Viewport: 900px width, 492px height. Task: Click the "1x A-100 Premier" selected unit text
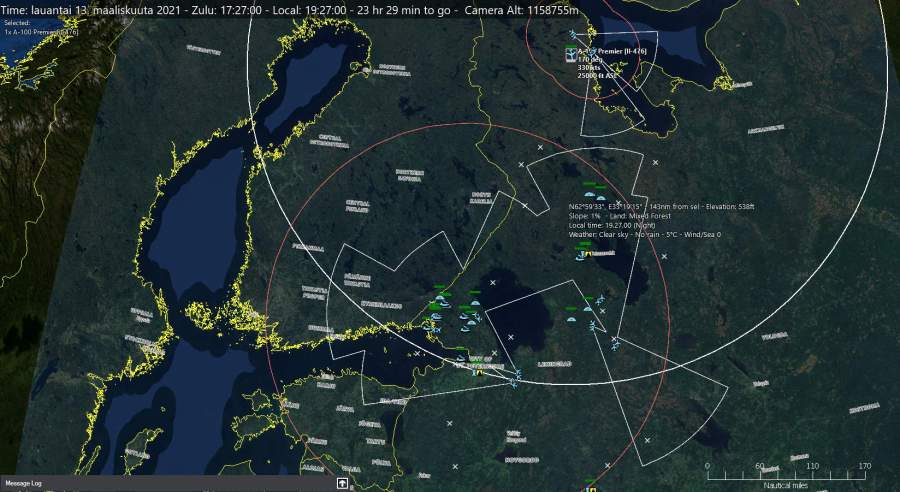point(40,31)
